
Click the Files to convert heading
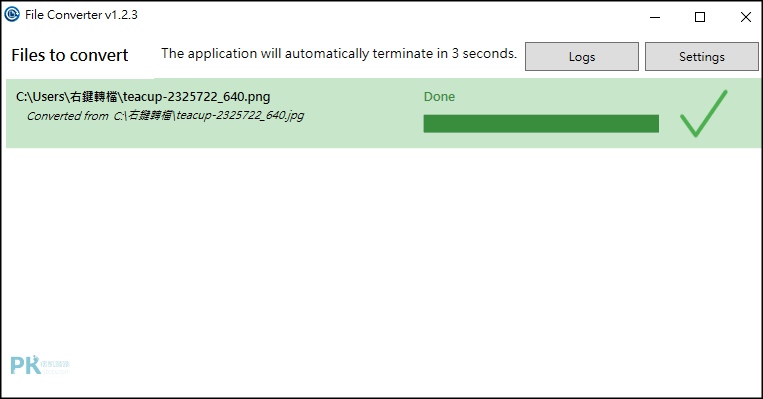tap(70, 55)
